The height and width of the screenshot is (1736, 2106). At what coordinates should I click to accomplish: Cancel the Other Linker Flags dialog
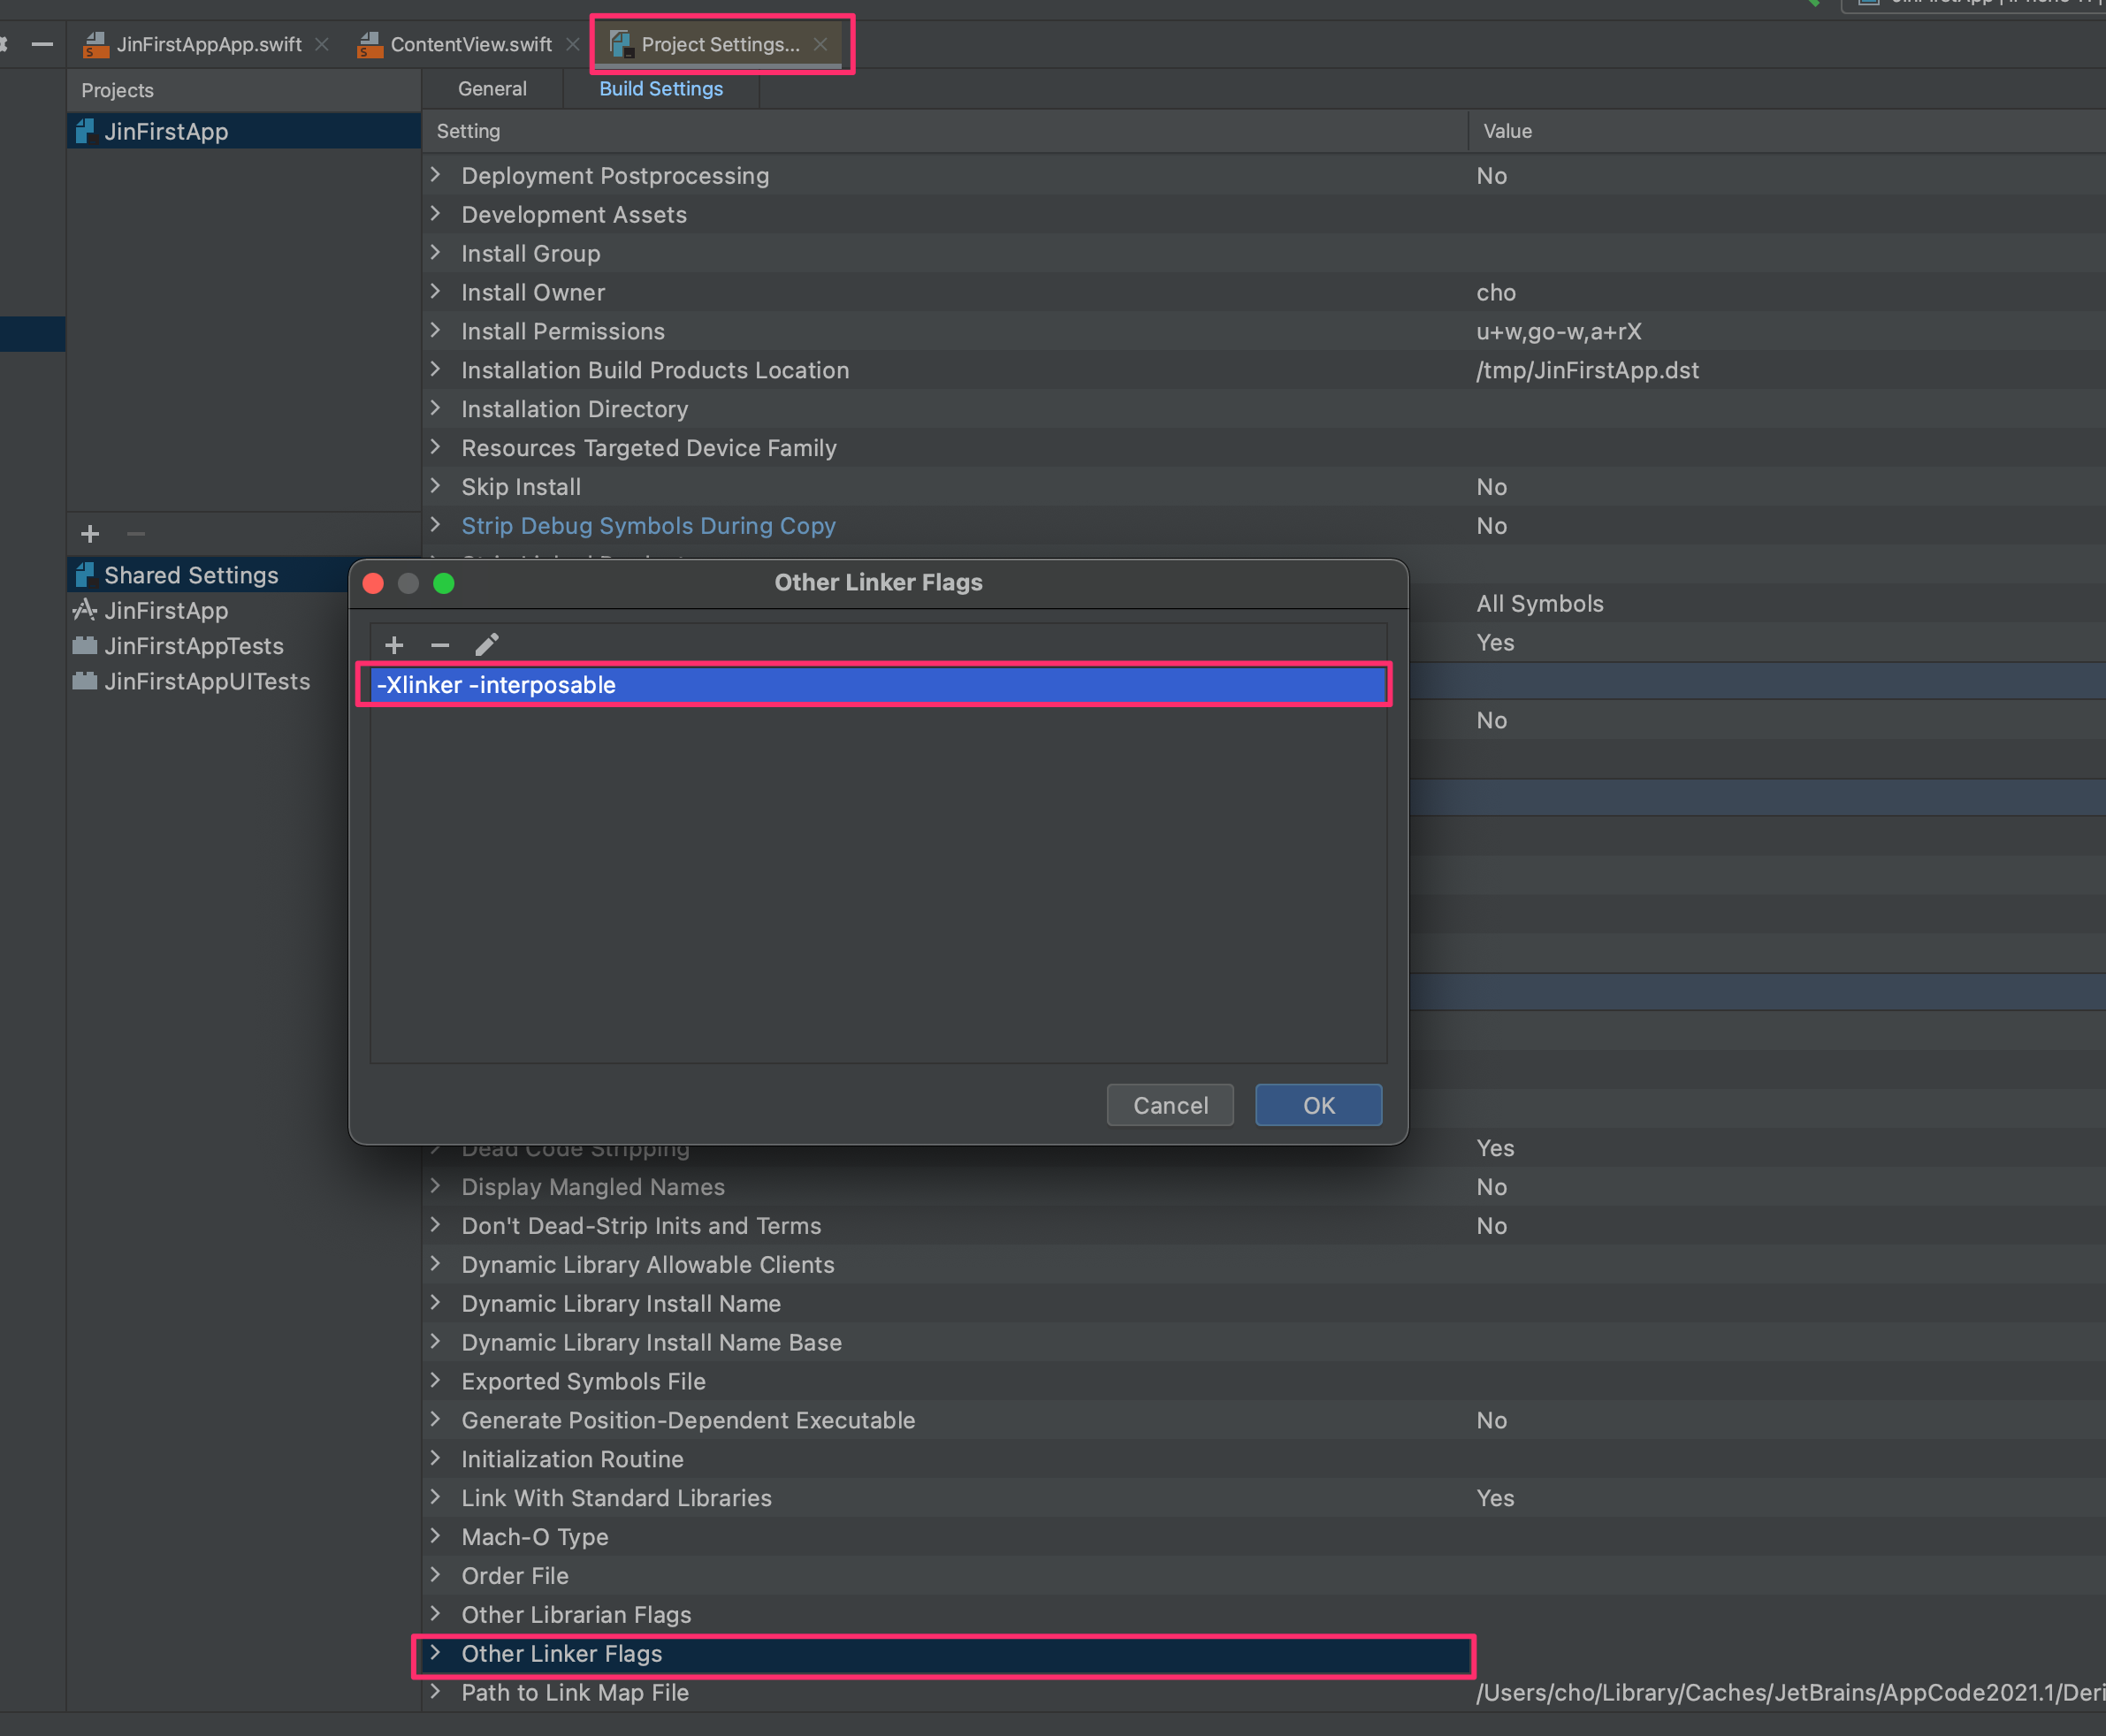tap(1170, 1105)
